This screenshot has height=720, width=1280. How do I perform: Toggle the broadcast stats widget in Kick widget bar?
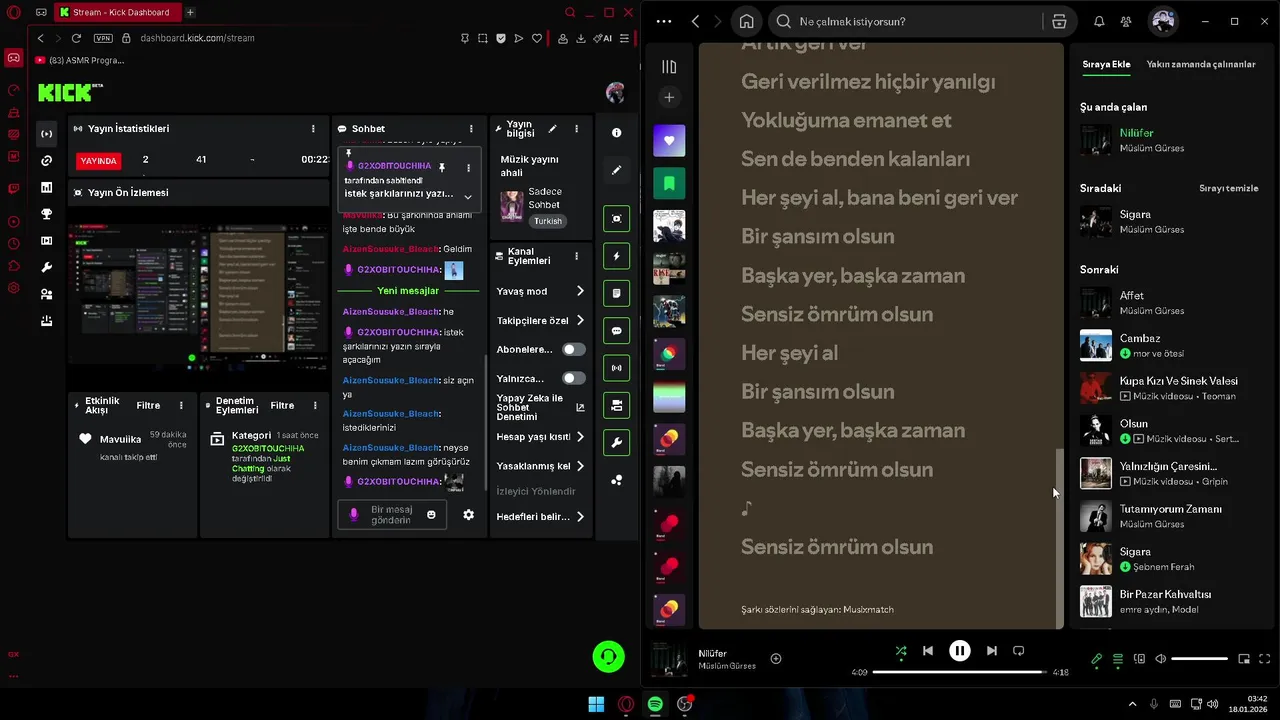pyautogui.click(x=616, y=368)
